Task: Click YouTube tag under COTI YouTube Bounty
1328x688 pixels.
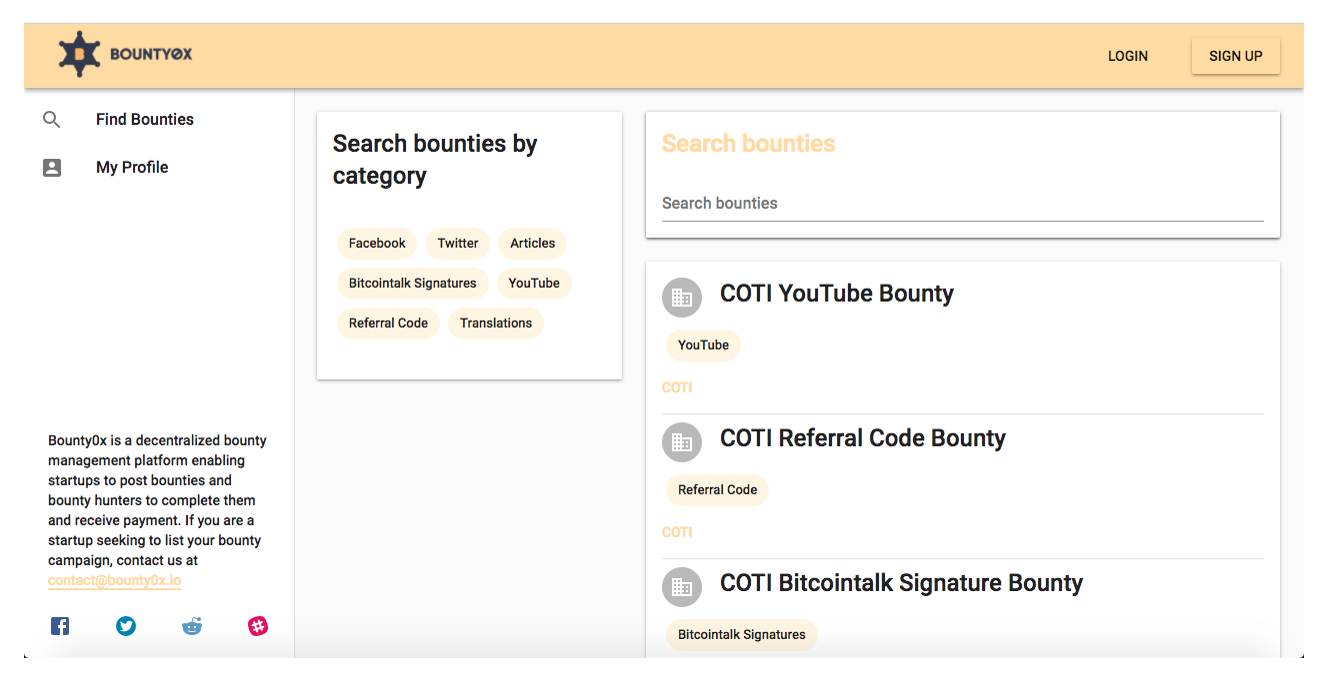Action: coord(703,345)
